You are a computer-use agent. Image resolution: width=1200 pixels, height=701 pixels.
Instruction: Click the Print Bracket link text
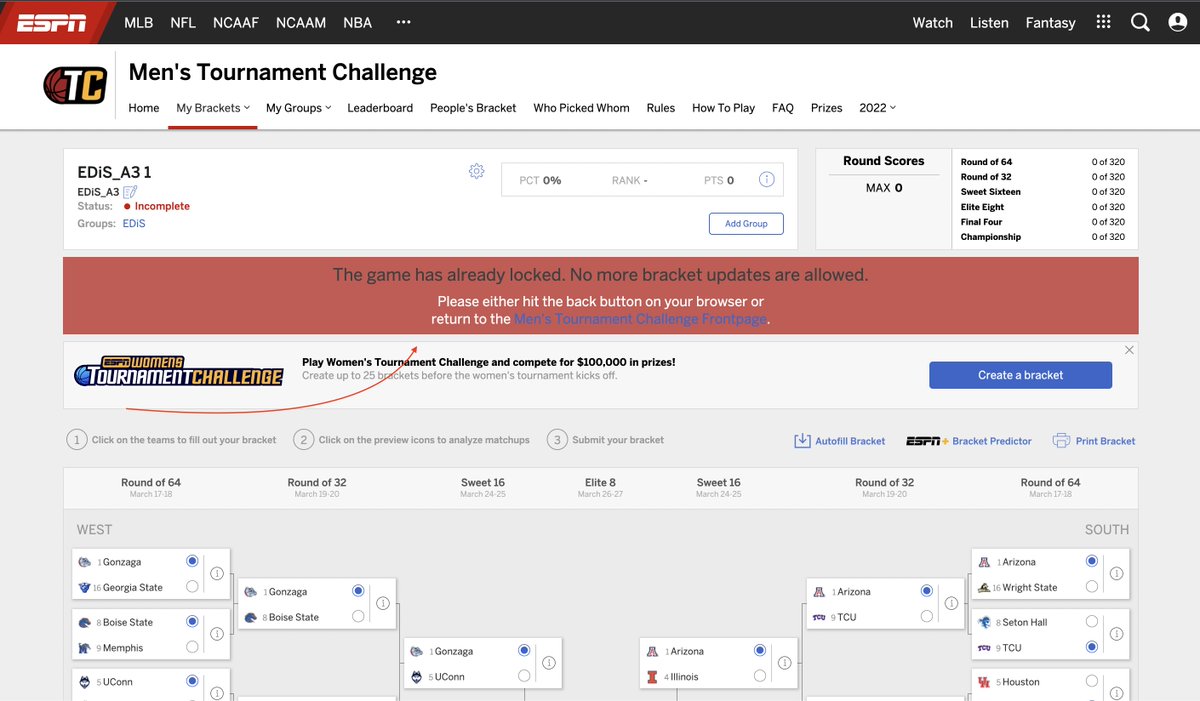[x=1105, y=441]
